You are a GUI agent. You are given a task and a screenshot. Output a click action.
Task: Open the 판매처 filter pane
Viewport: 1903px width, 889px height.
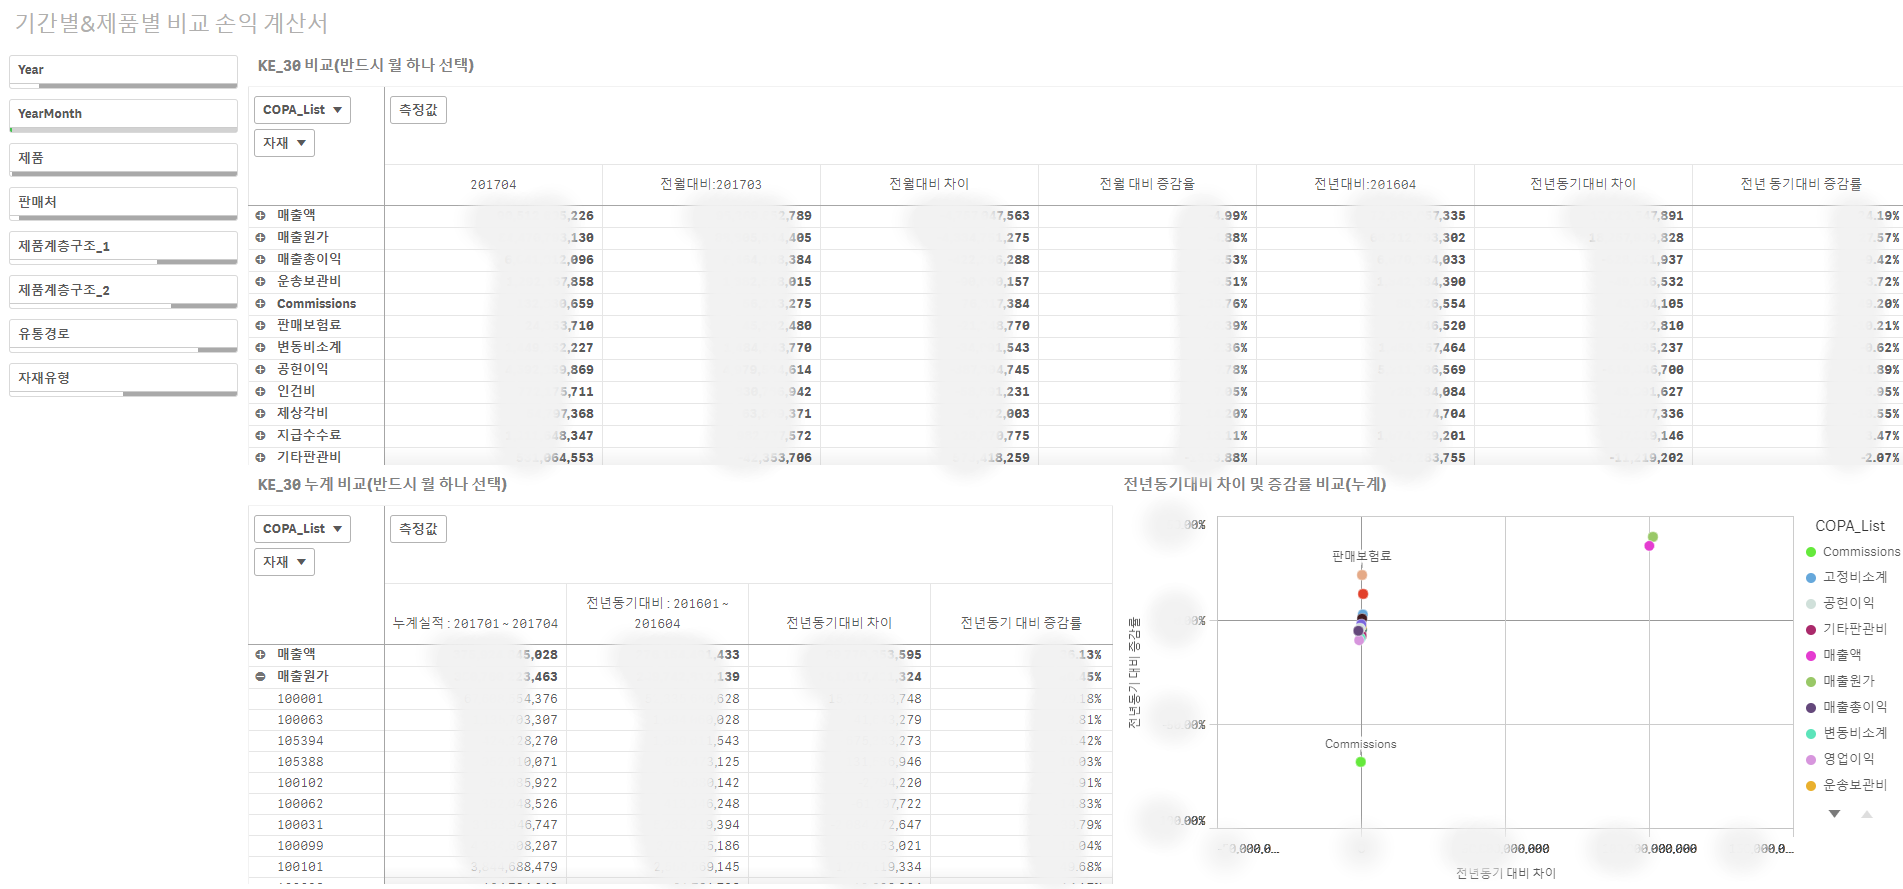coord(123,203)
